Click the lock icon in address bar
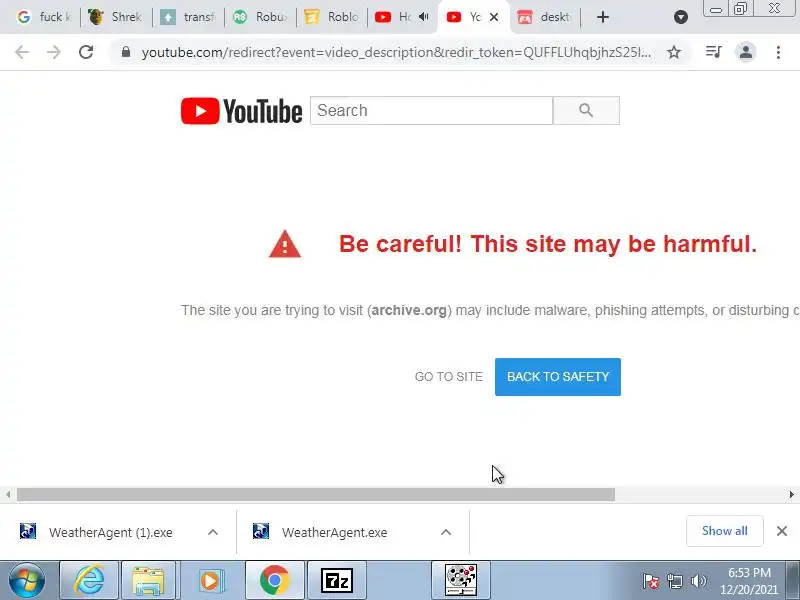800x600 pixels. [x=126, y=52]
